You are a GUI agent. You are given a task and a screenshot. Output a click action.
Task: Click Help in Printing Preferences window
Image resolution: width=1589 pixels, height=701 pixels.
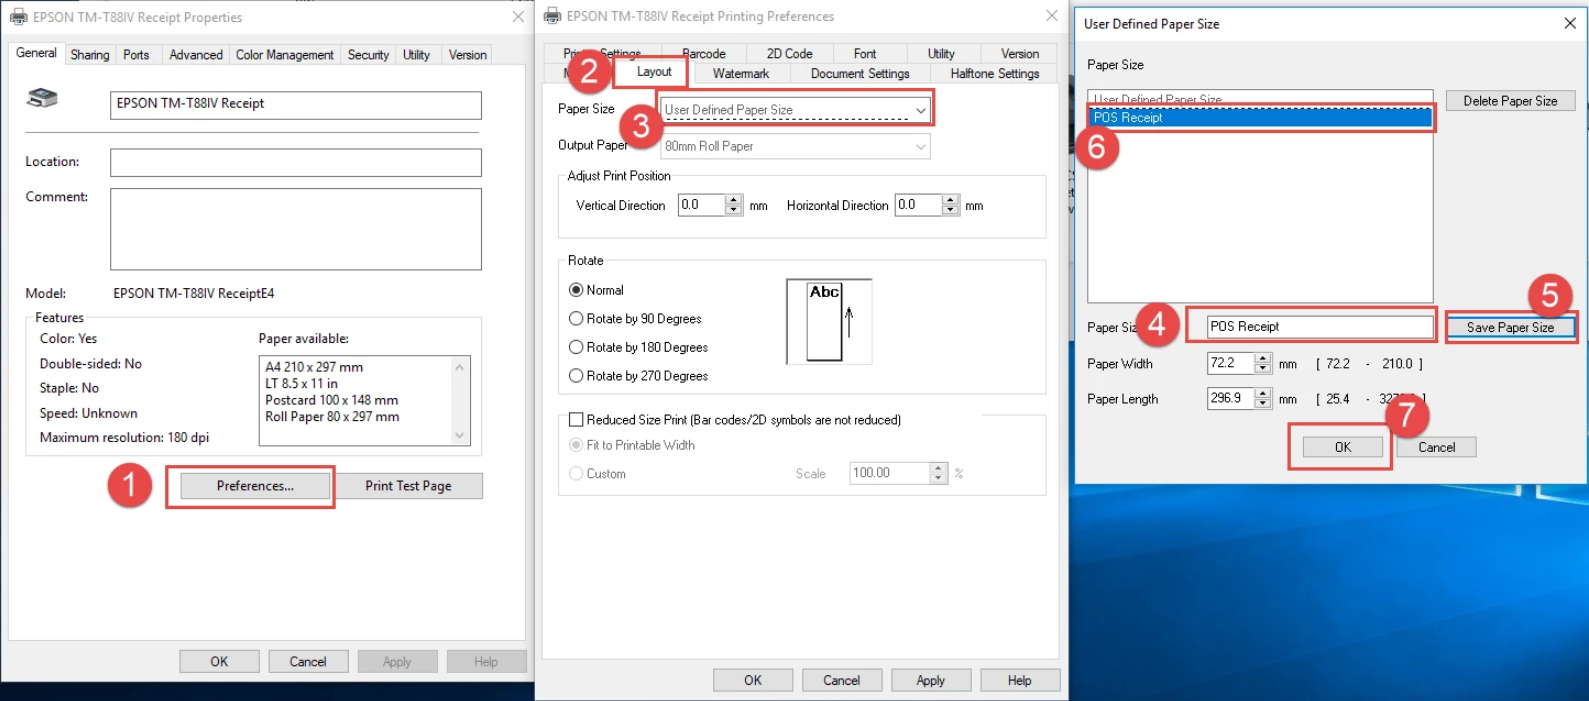[x=1020, y=680]
